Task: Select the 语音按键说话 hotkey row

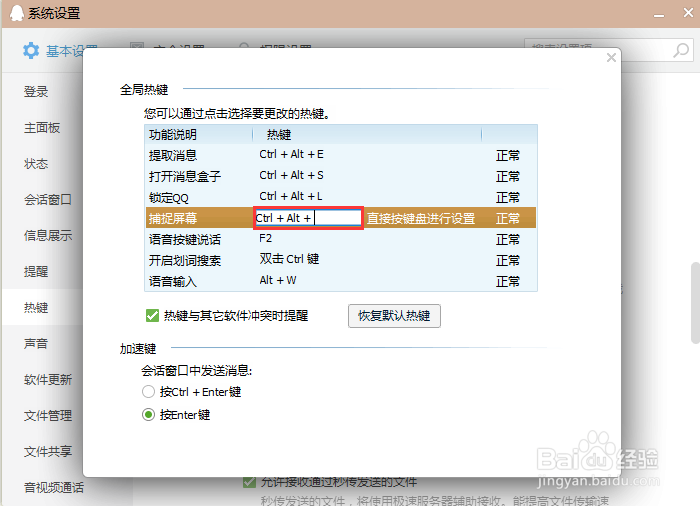Action: [x=341, y=239]
